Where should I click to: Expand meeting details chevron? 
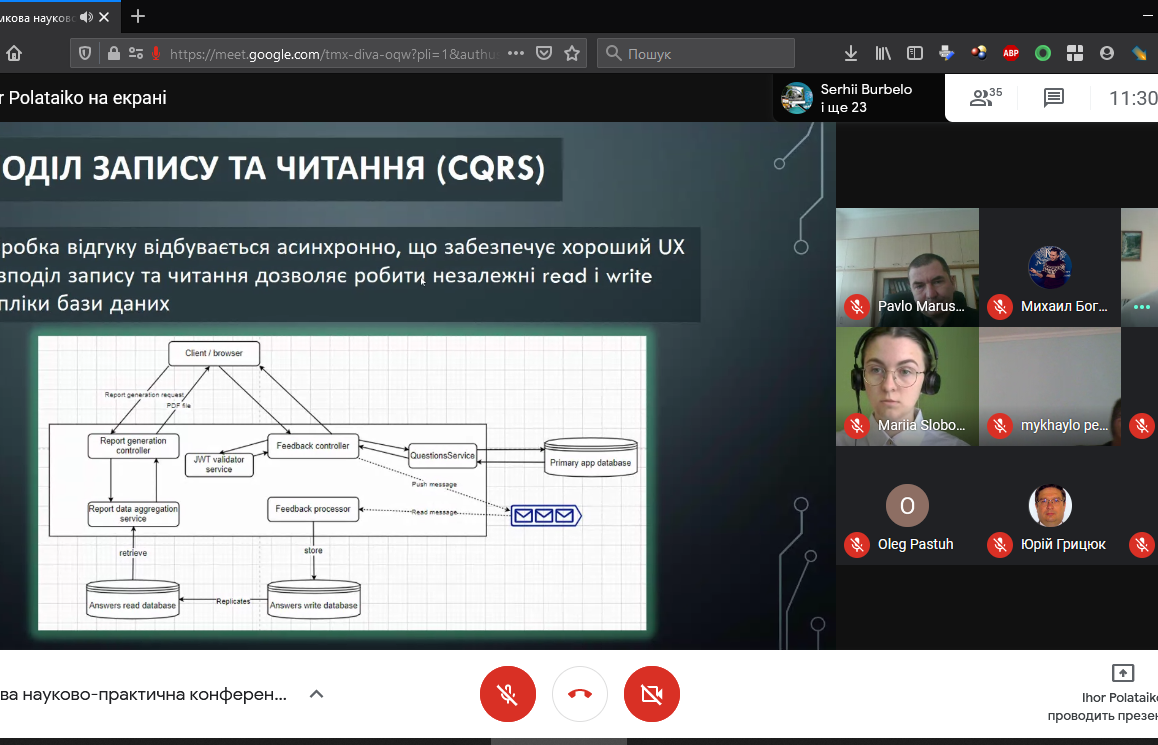[316, 694]
